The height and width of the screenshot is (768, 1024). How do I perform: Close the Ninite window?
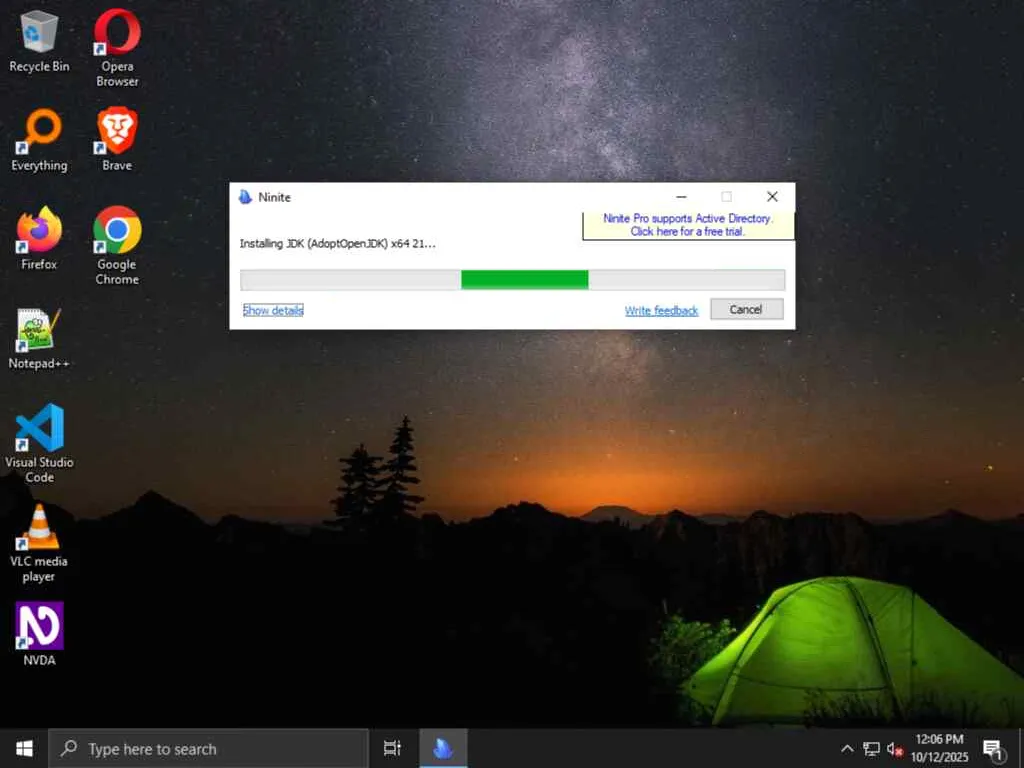click(772, 197)
